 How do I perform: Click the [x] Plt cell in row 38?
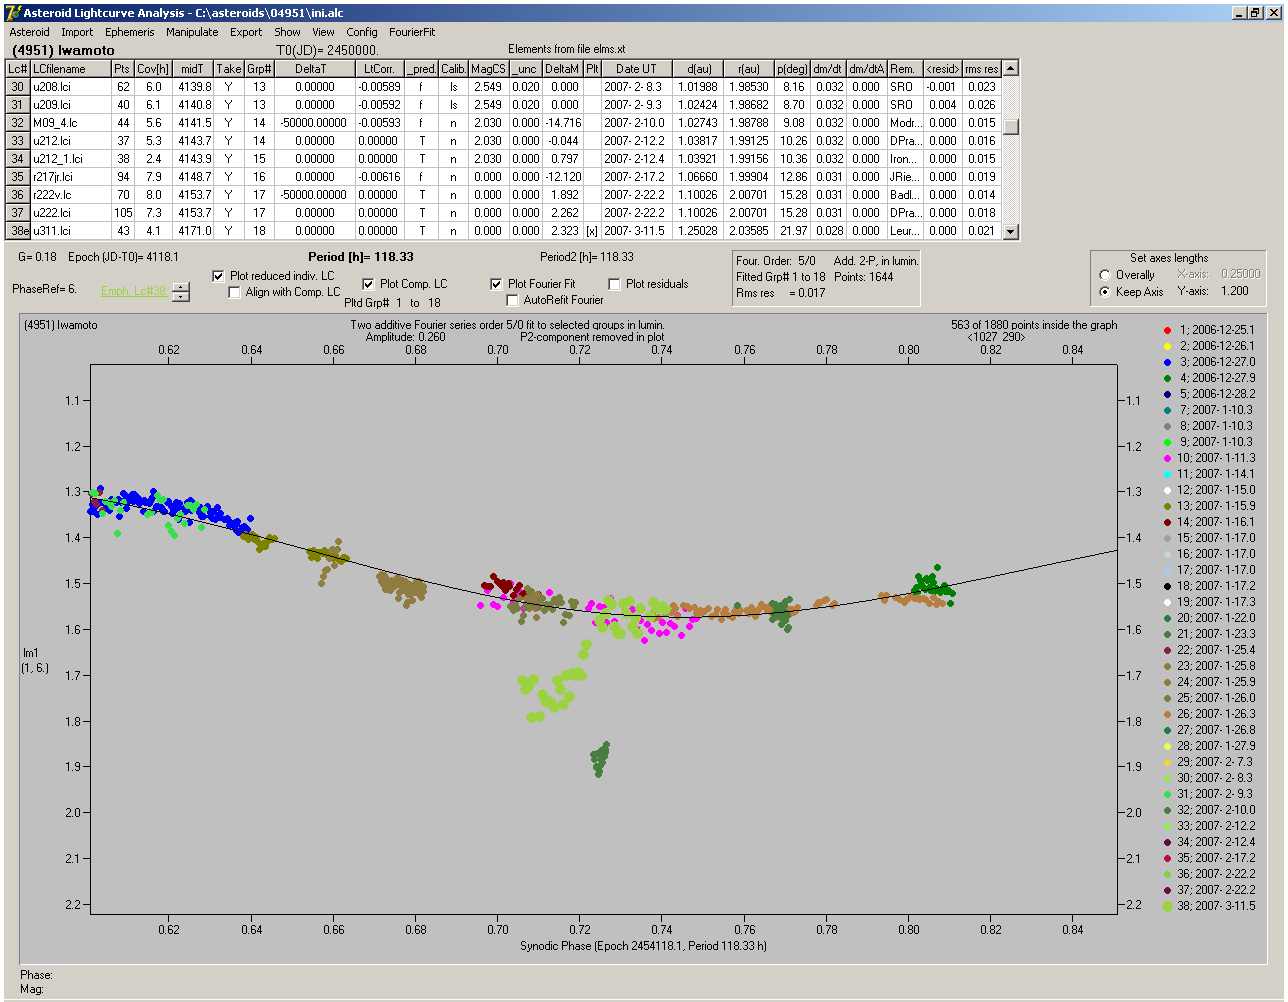click(x=592, y=231)
